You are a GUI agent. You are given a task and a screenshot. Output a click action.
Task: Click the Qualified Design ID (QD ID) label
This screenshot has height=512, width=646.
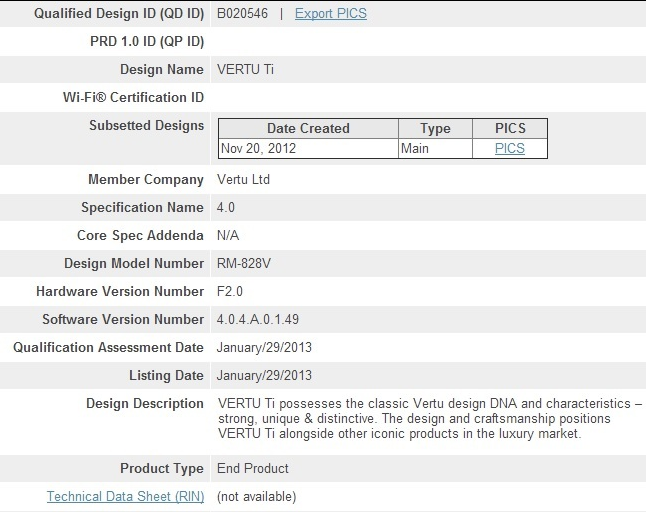119,14
